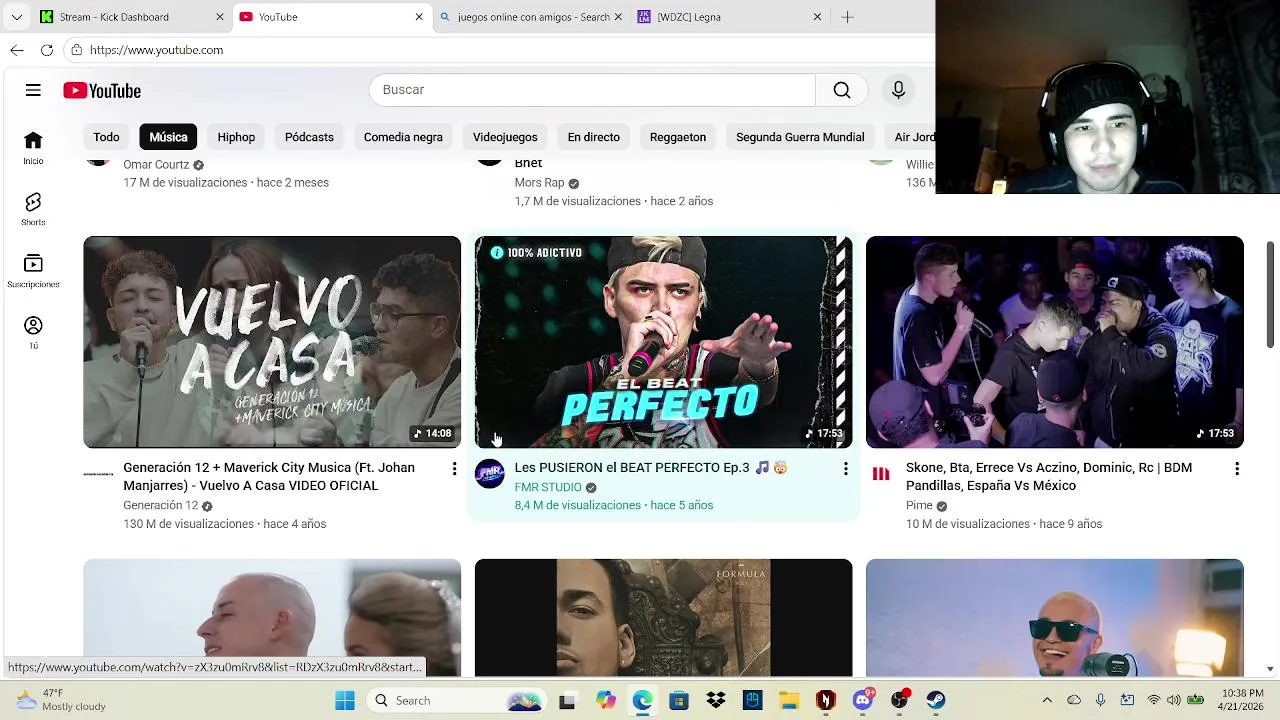Click the Buscar search field

592,90
